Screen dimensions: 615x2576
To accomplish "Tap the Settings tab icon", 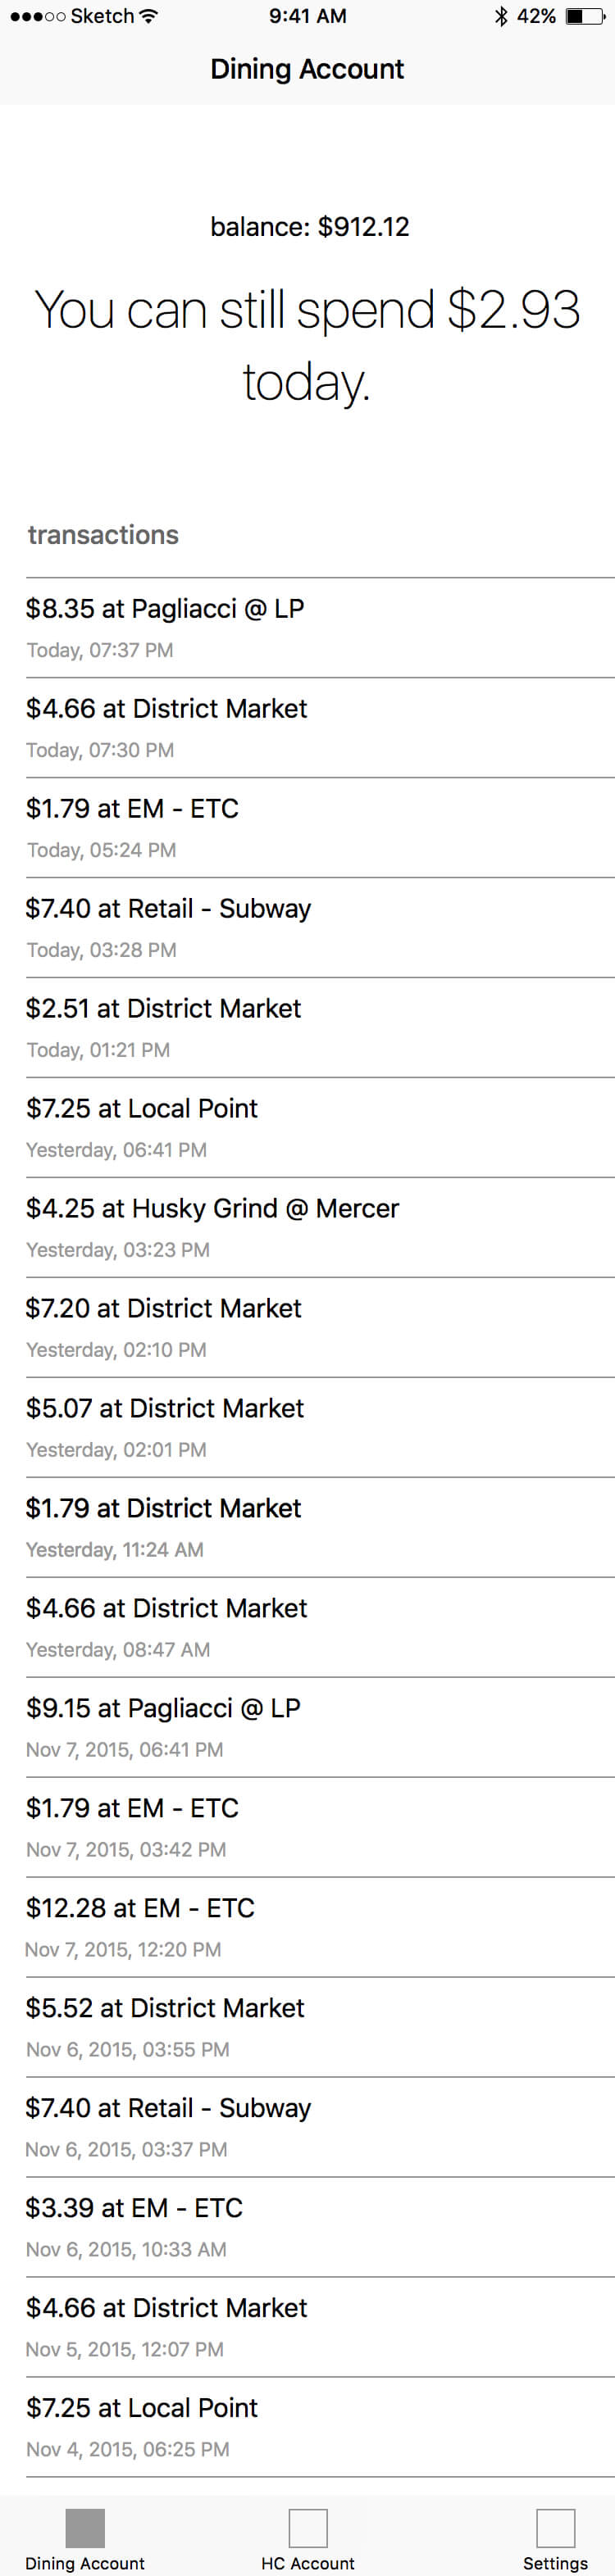I will (x=555, y=2527).
